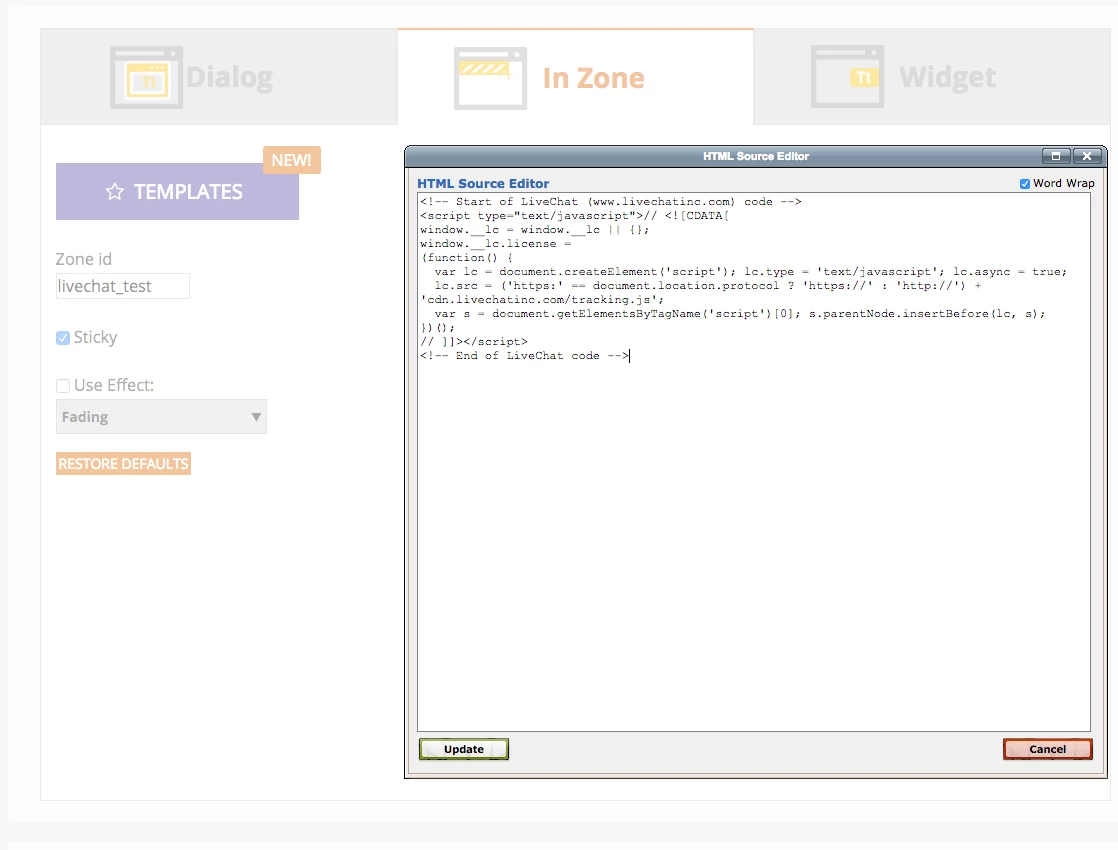Open the Fading effect dropdown
1118x850 pixels.
[161, 416]
